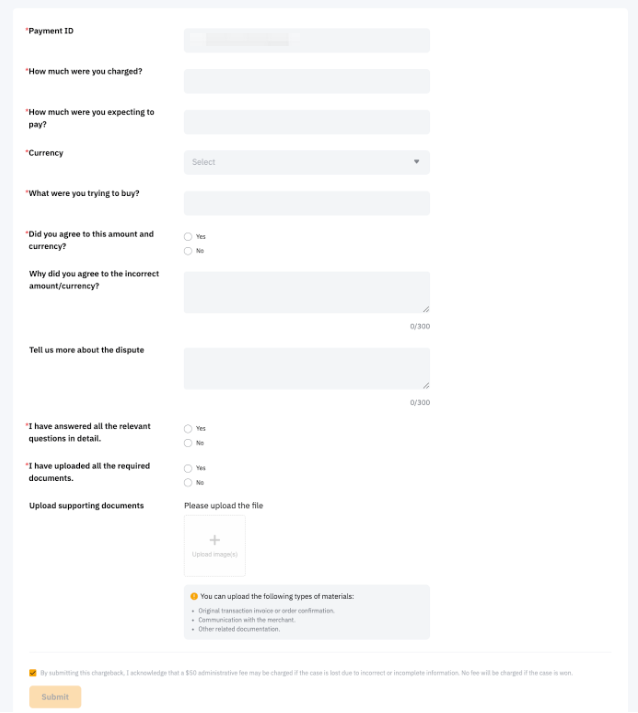
Task: Click the Payment ID input field
Action: (306, 40)
